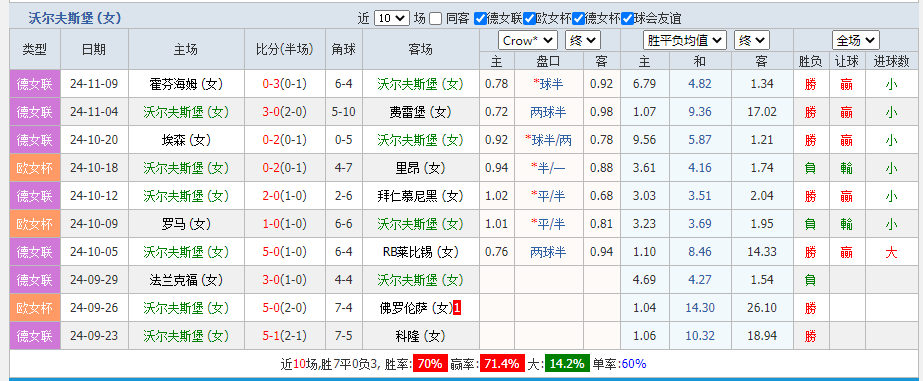This screenshot has height=381, width=923.
Task: Click the 比分(半场) column header
Action: pyautogui.click(x=285, y=49)
